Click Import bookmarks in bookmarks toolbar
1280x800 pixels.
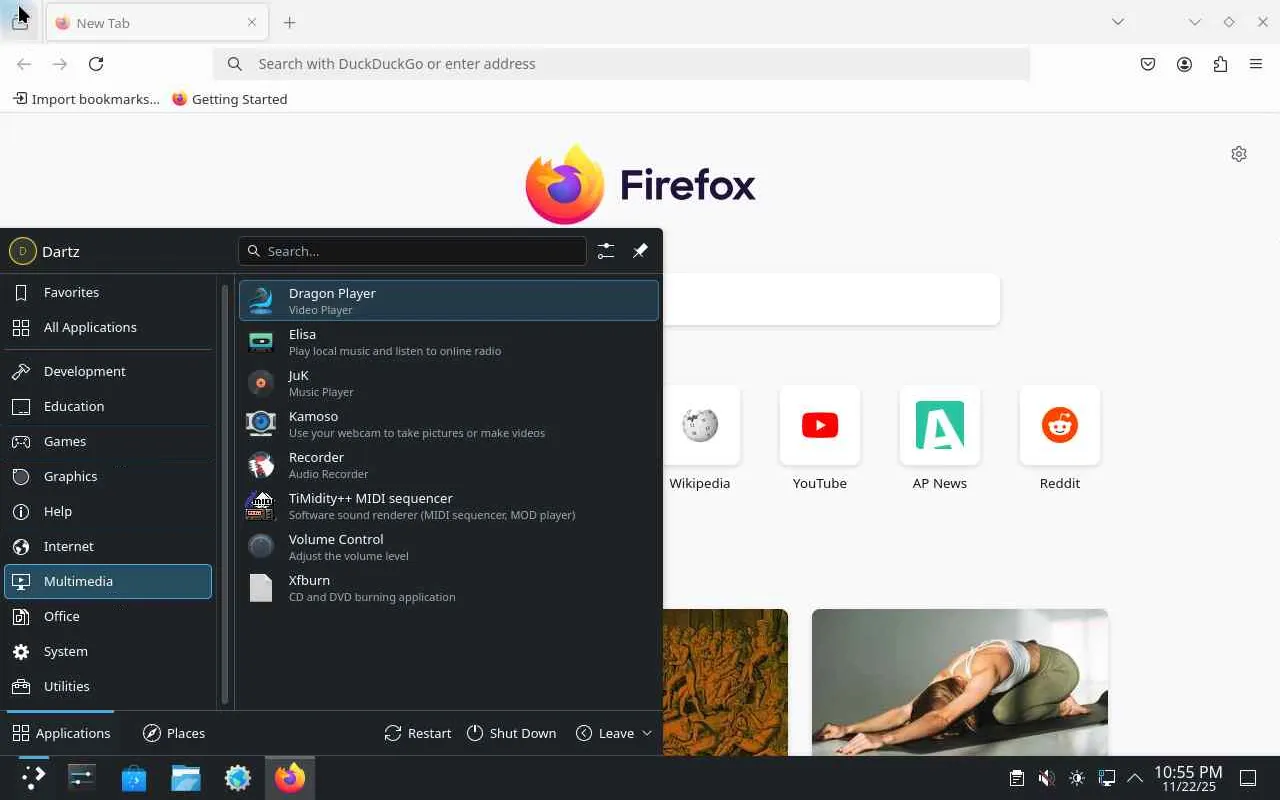tap(86, 99)
